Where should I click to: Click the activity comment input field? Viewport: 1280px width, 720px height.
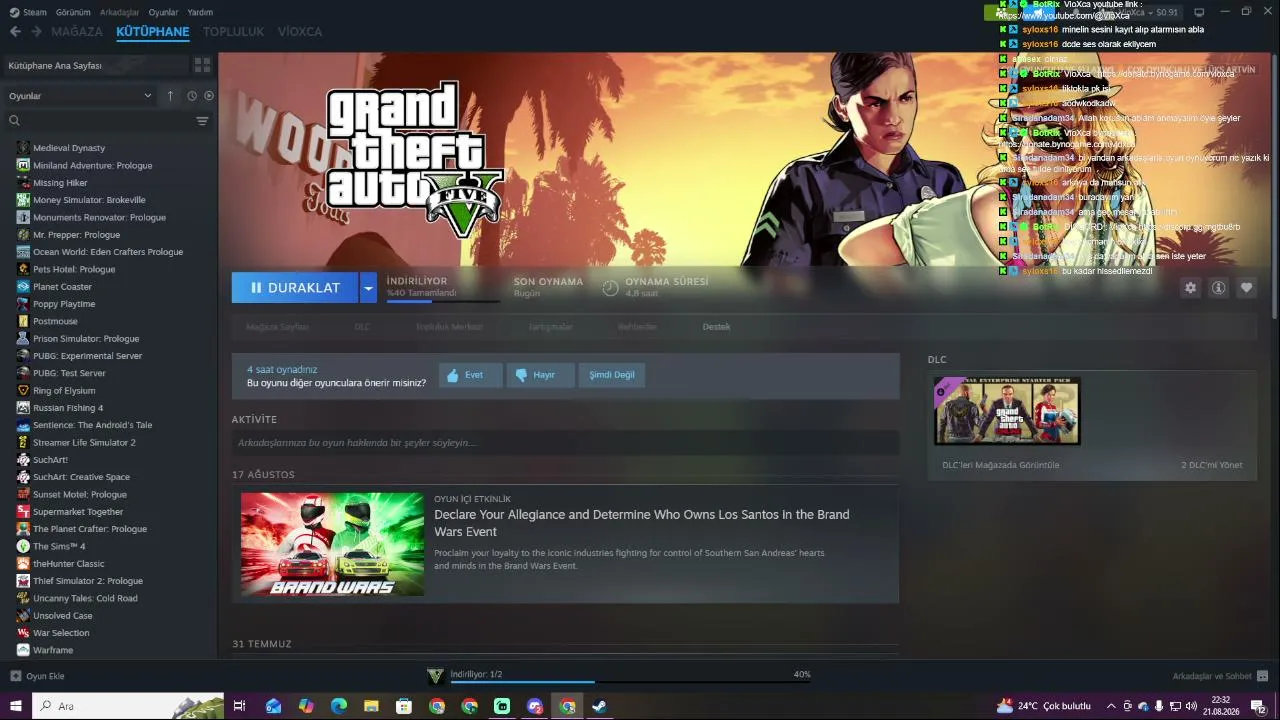coord(565,443)
